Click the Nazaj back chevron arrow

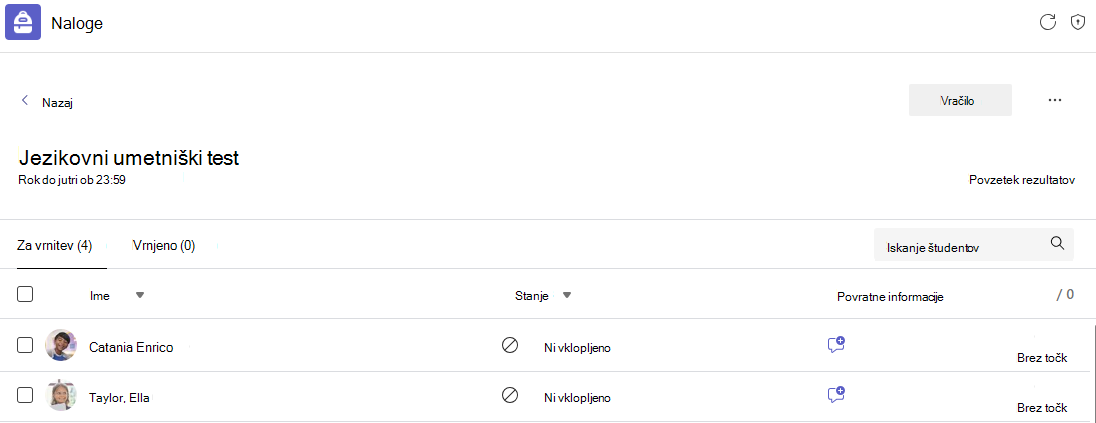[25, 100]
